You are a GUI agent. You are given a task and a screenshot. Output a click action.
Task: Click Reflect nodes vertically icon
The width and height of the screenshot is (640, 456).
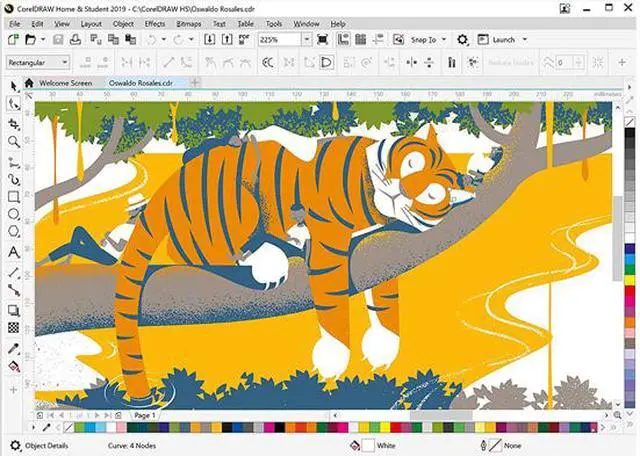point(429,62)
